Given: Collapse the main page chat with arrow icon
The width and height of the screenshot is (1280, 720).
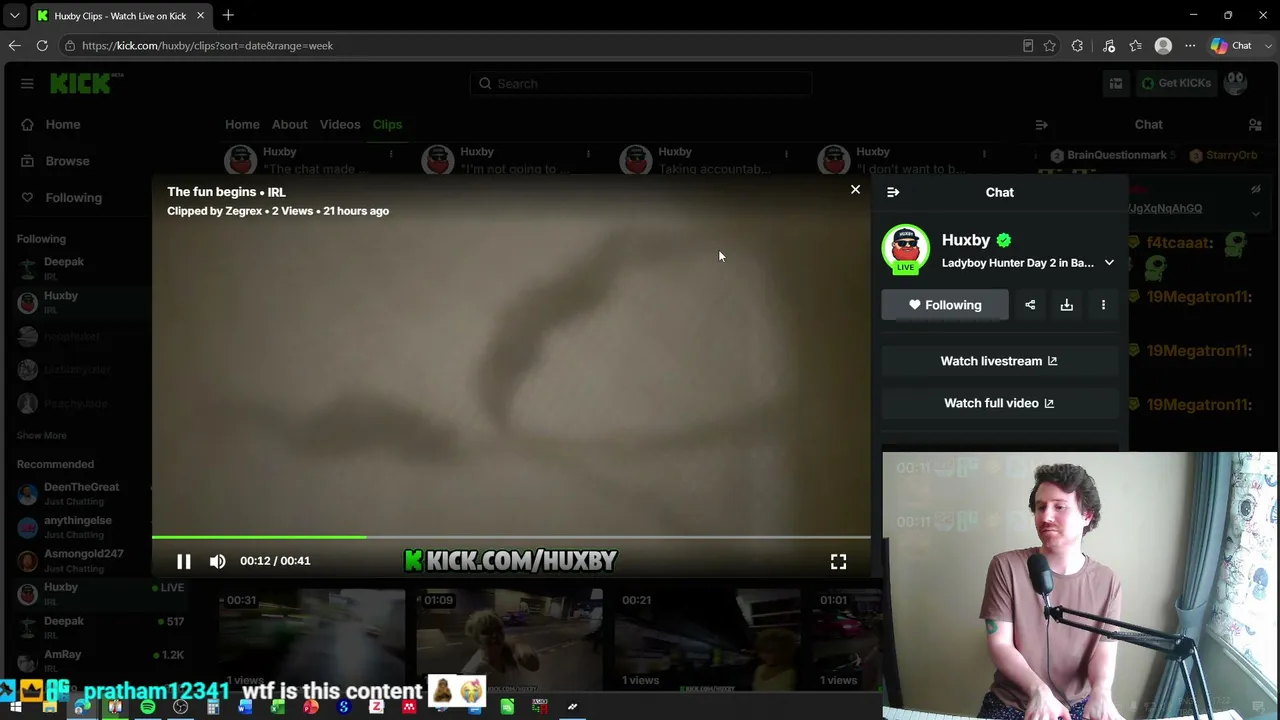Looking at the screenshot, I should coord(1041,125).
